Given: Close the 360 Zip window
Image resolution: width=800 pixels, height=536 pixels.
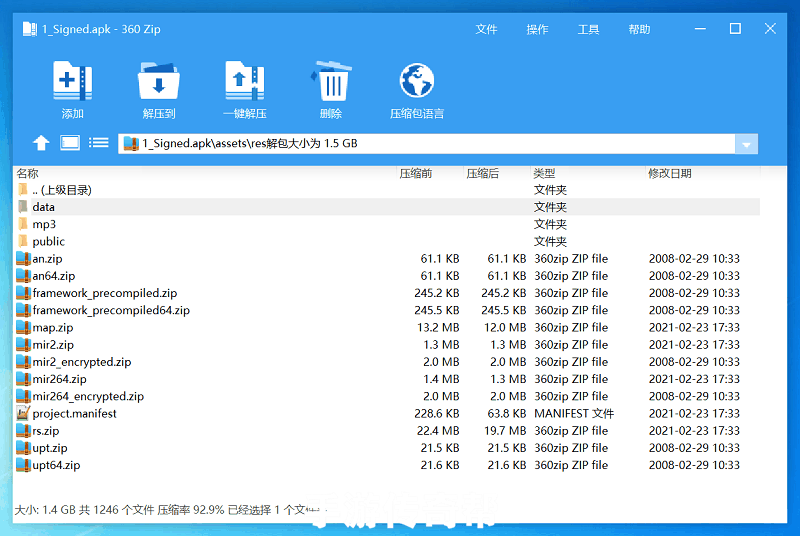Looking at the screenshot, I should tap(770, 29).
